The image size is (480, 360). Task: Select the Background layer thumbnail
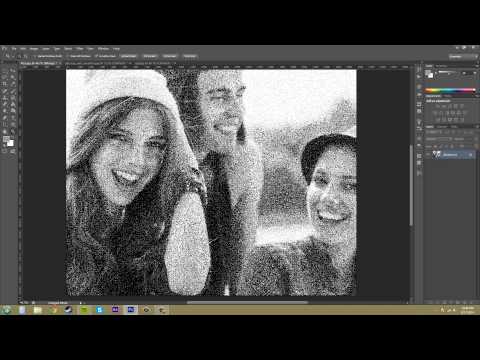pos(436,154)
